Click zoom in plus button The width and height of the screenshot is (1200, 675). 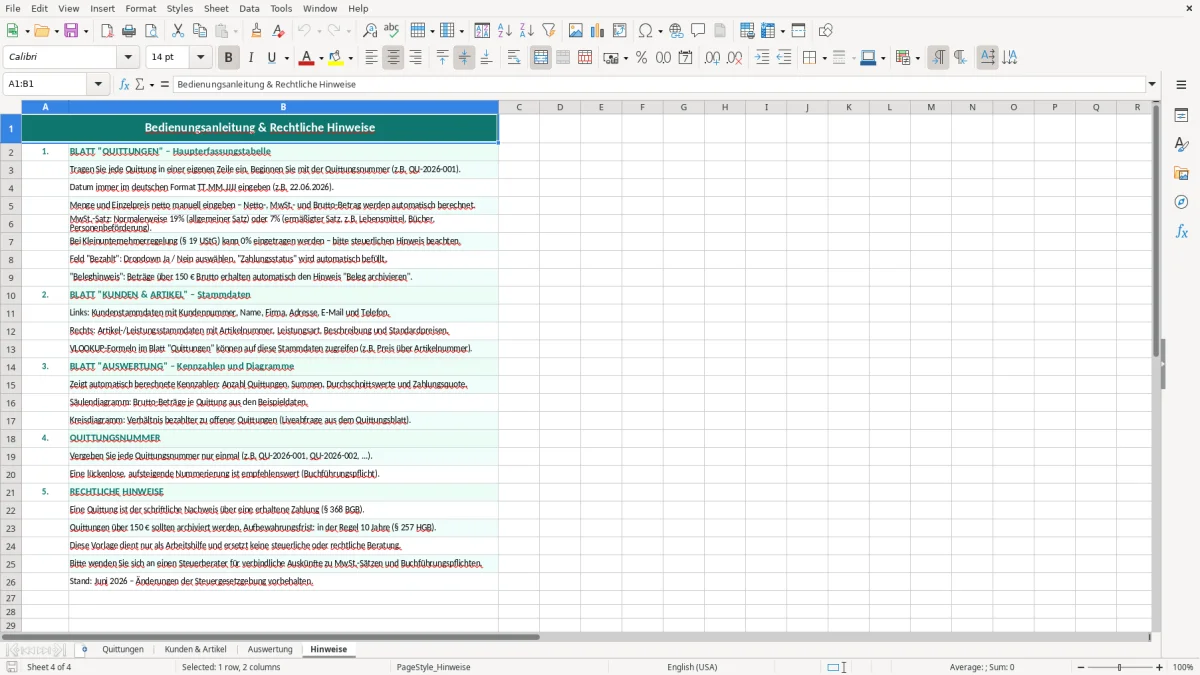[1160, 667]
